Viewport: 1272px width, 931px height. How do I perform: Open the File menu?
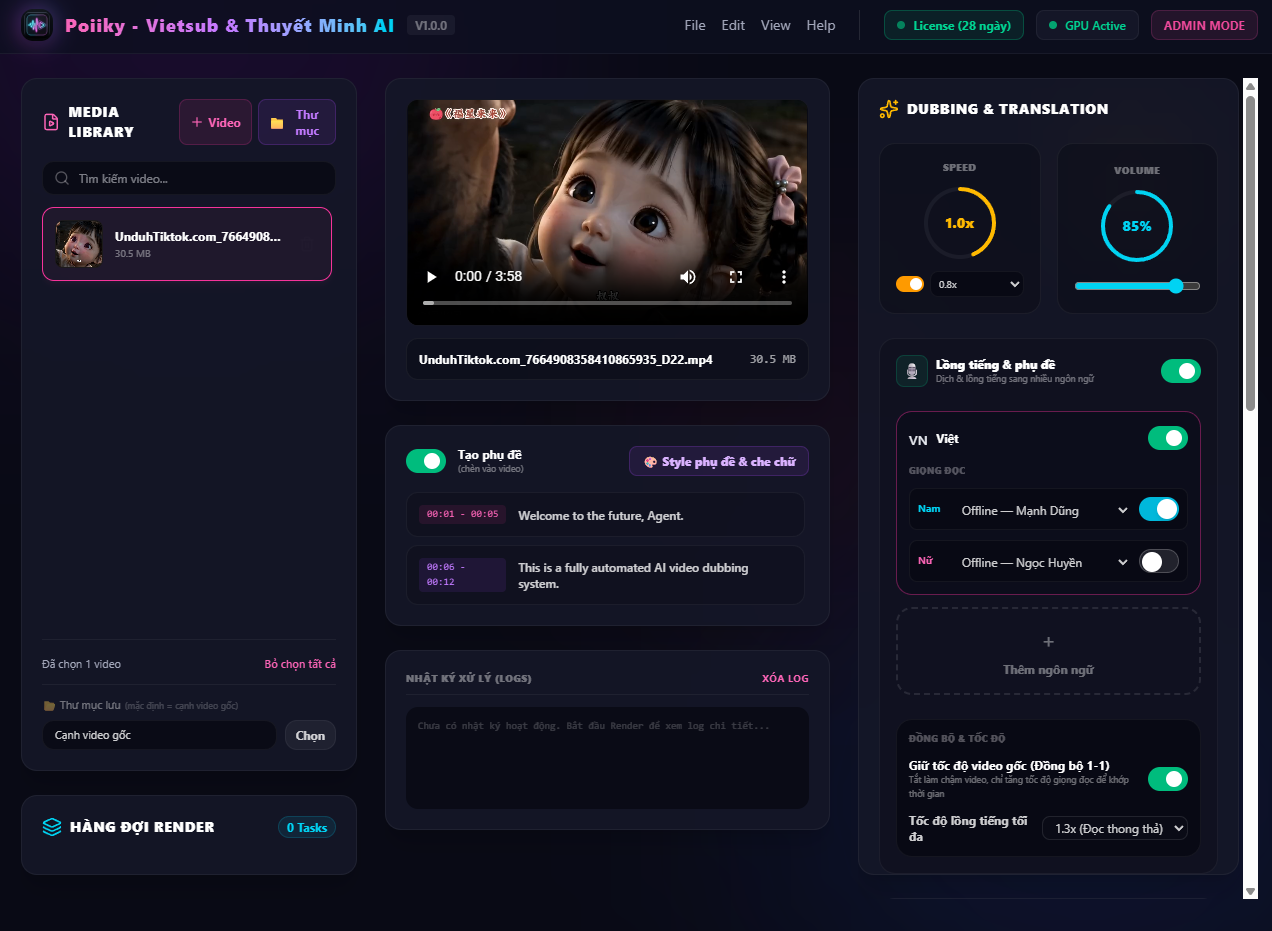(695, 25)
